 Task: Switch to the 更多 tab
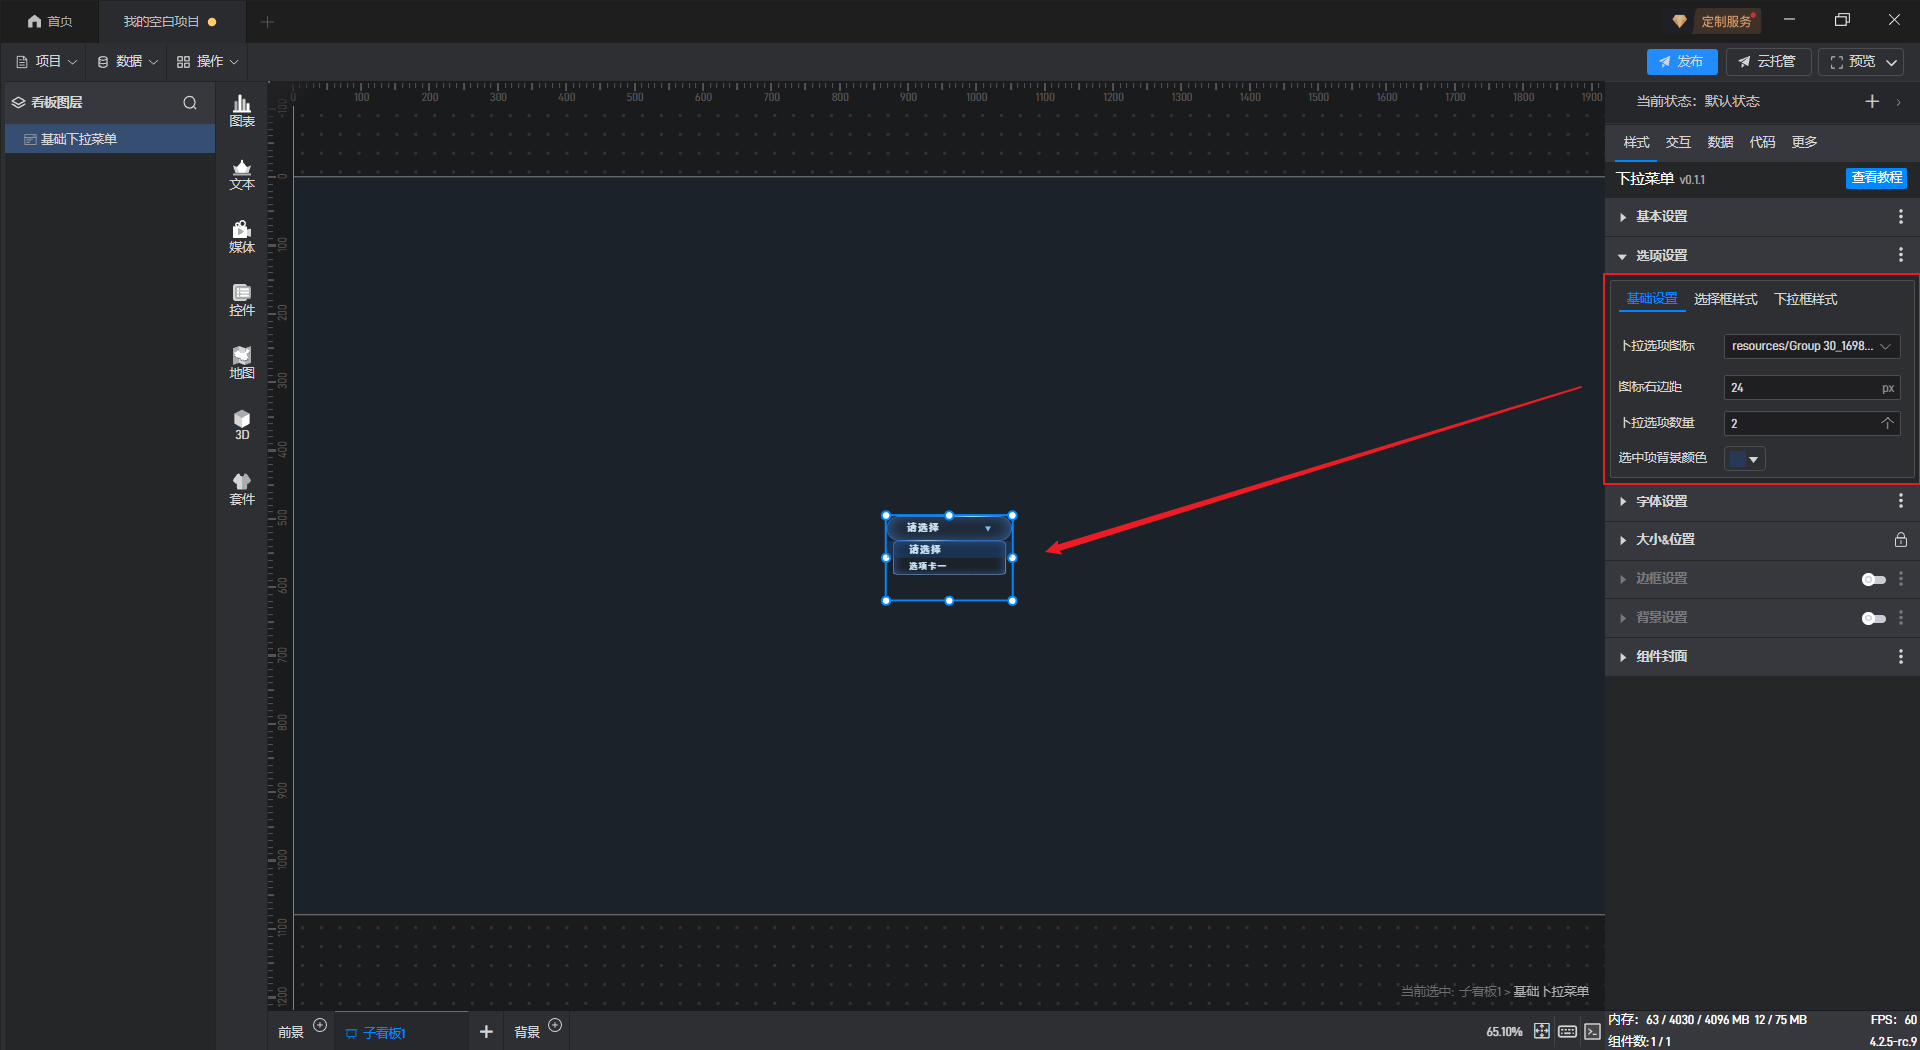point(1804,142)
